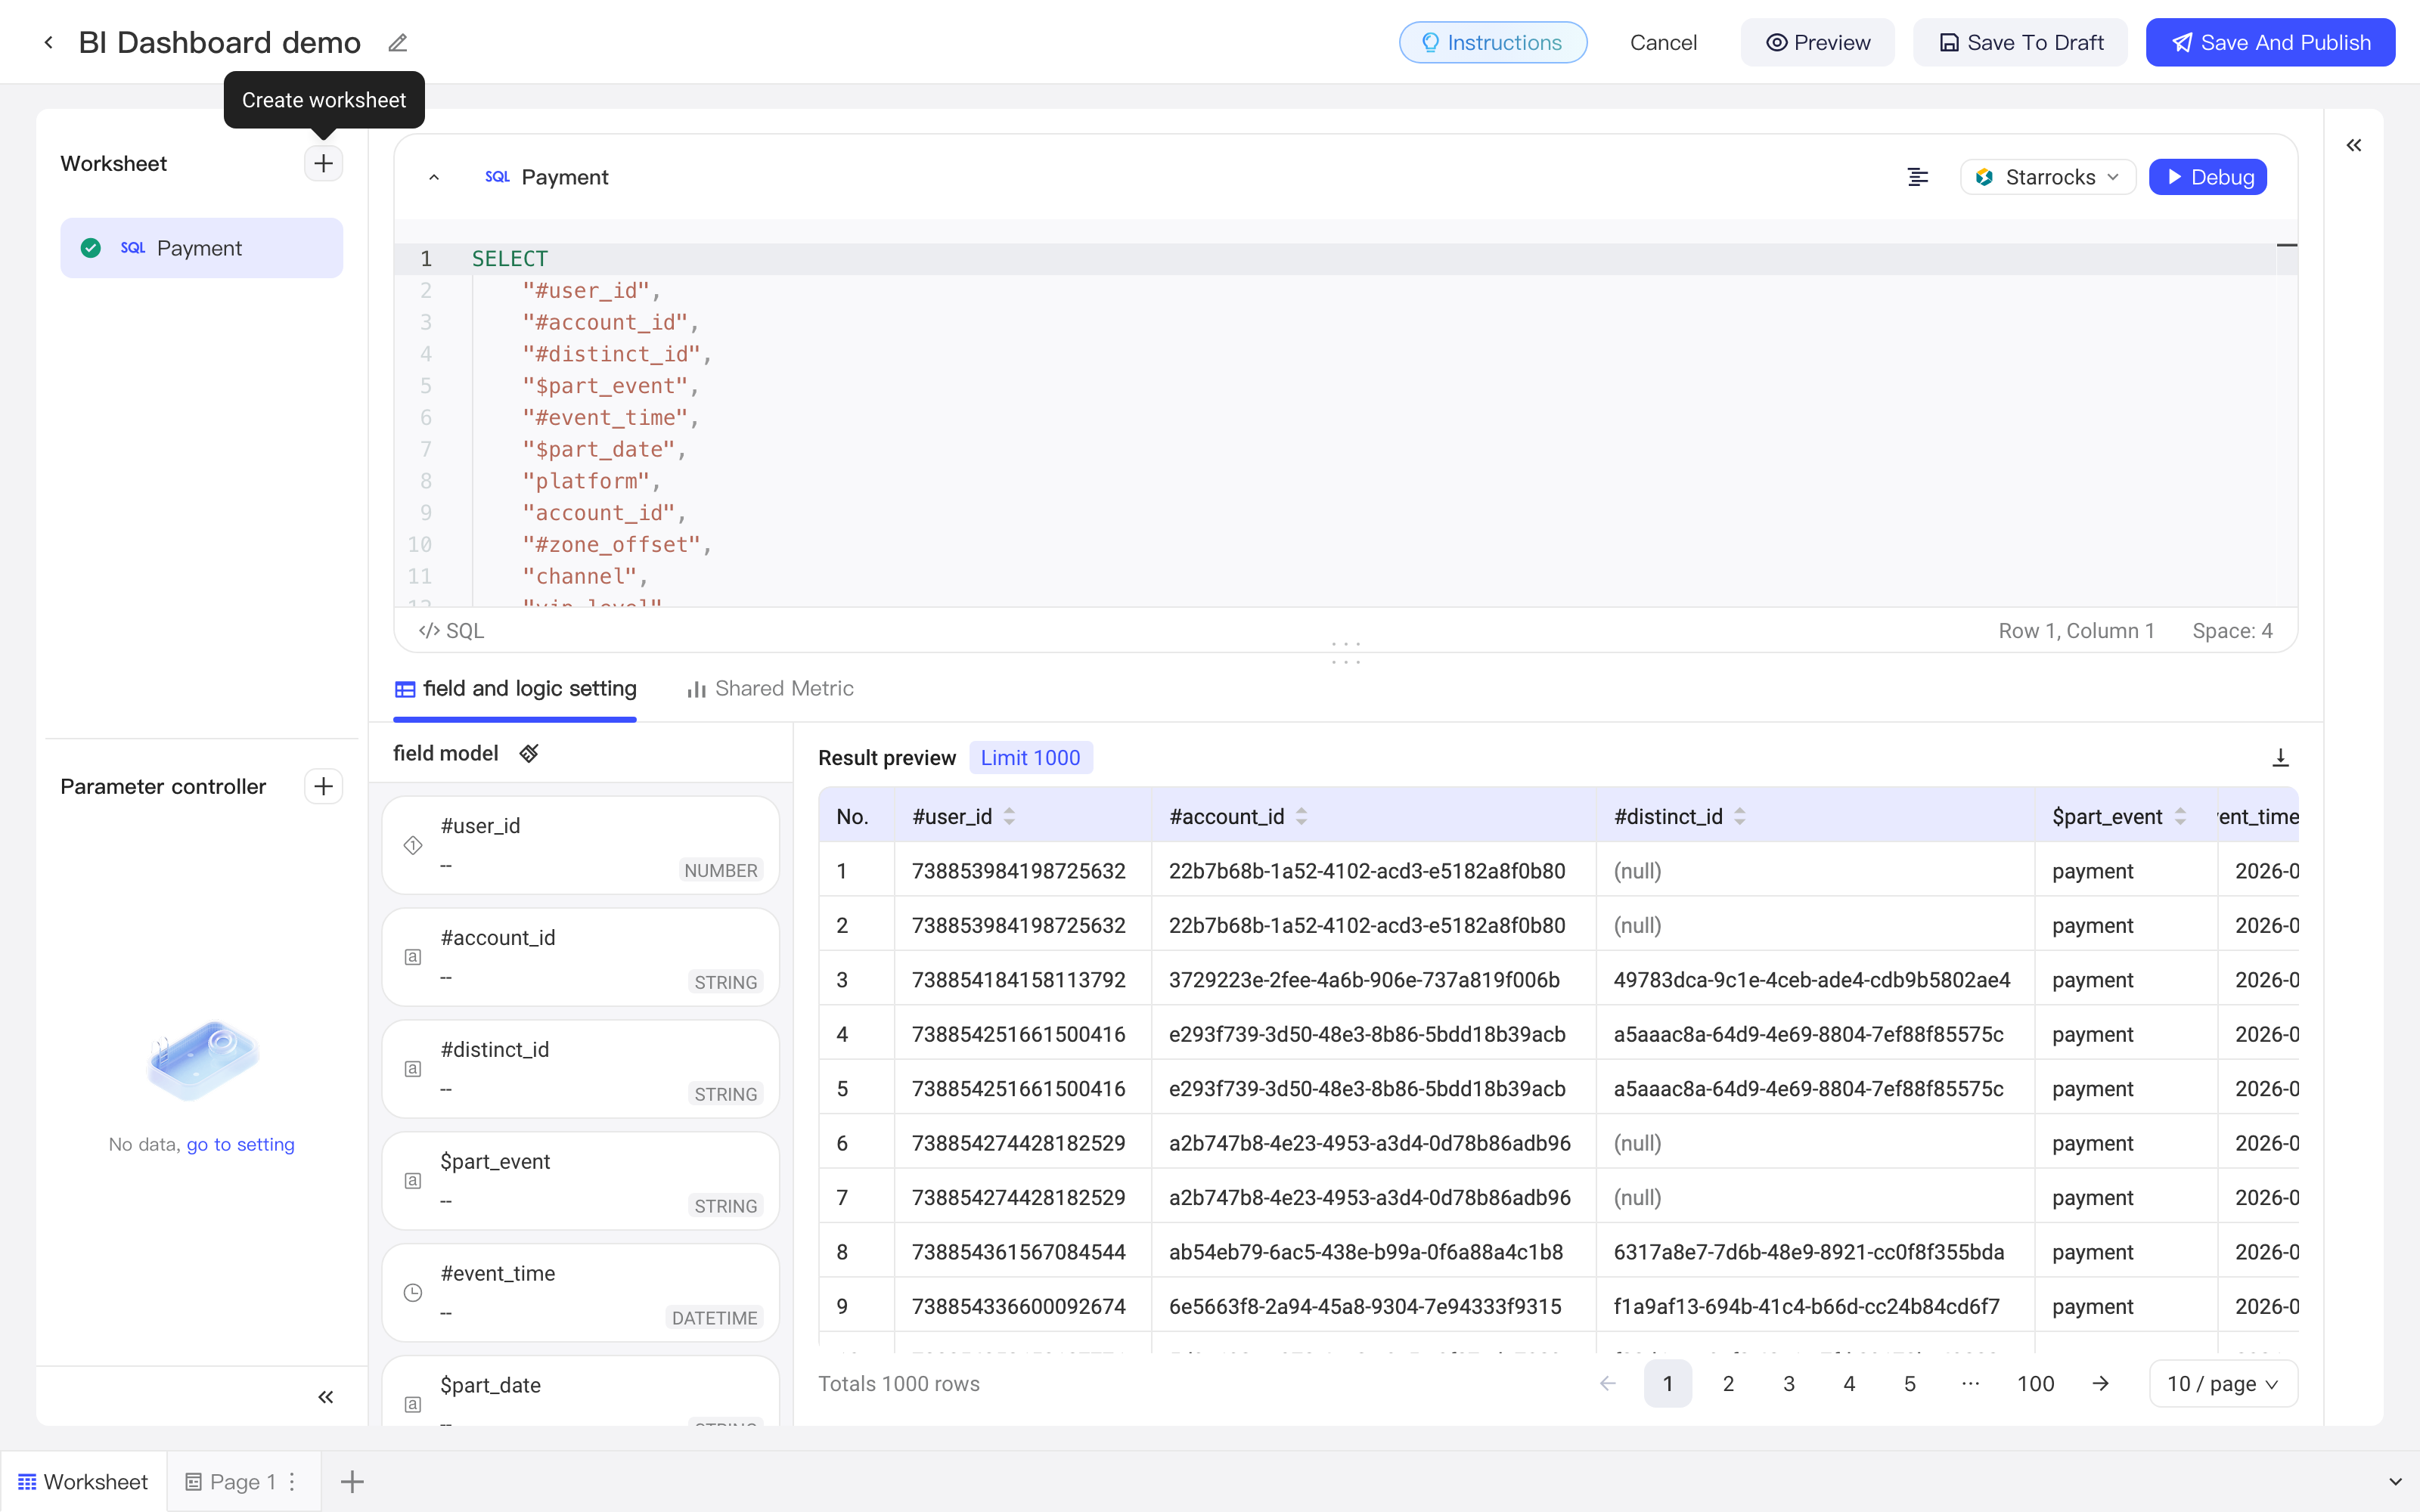Edit the BI Dashboard demo title
2420x1512 pixels.
(x=398, y=43)
